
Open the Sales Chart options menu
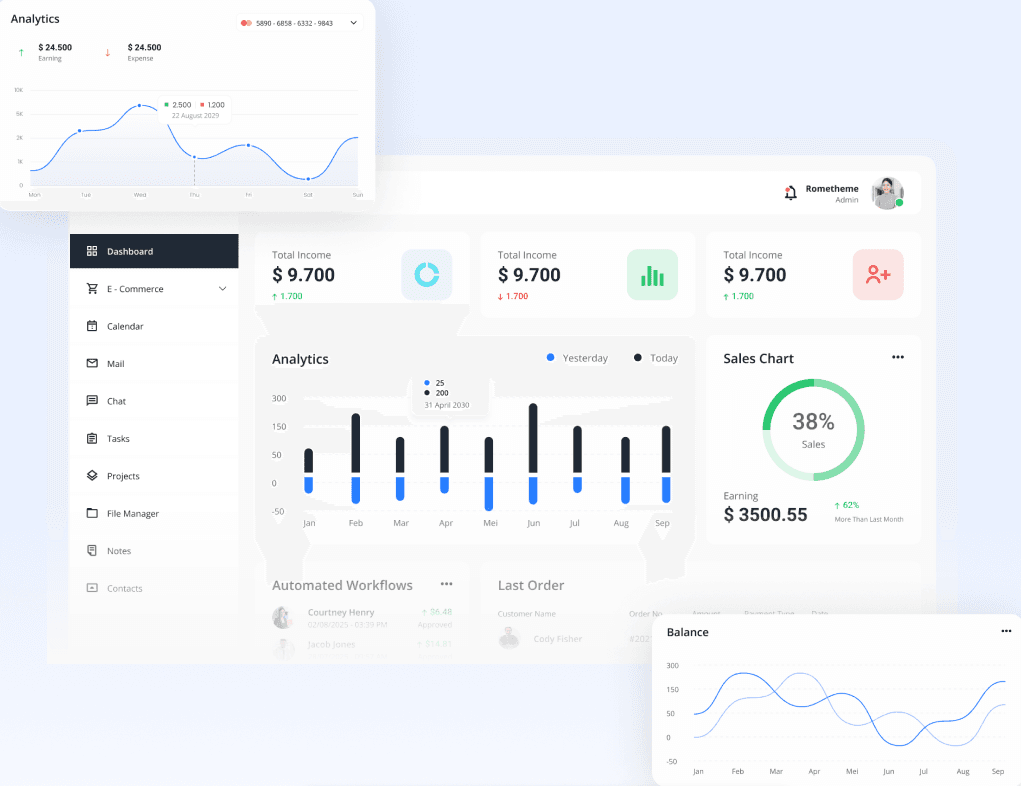897,356
